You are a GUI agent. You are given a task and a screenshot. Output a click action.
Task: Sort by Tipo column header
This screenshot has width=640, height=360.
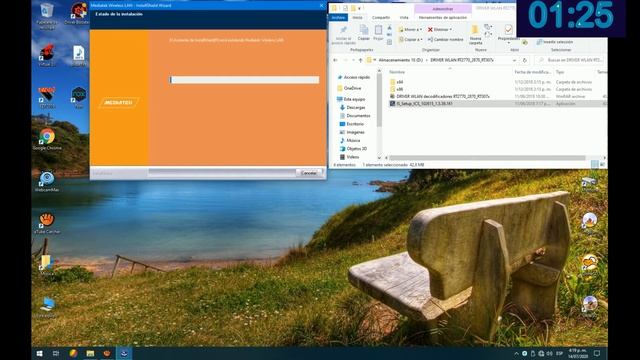point(560,72)
